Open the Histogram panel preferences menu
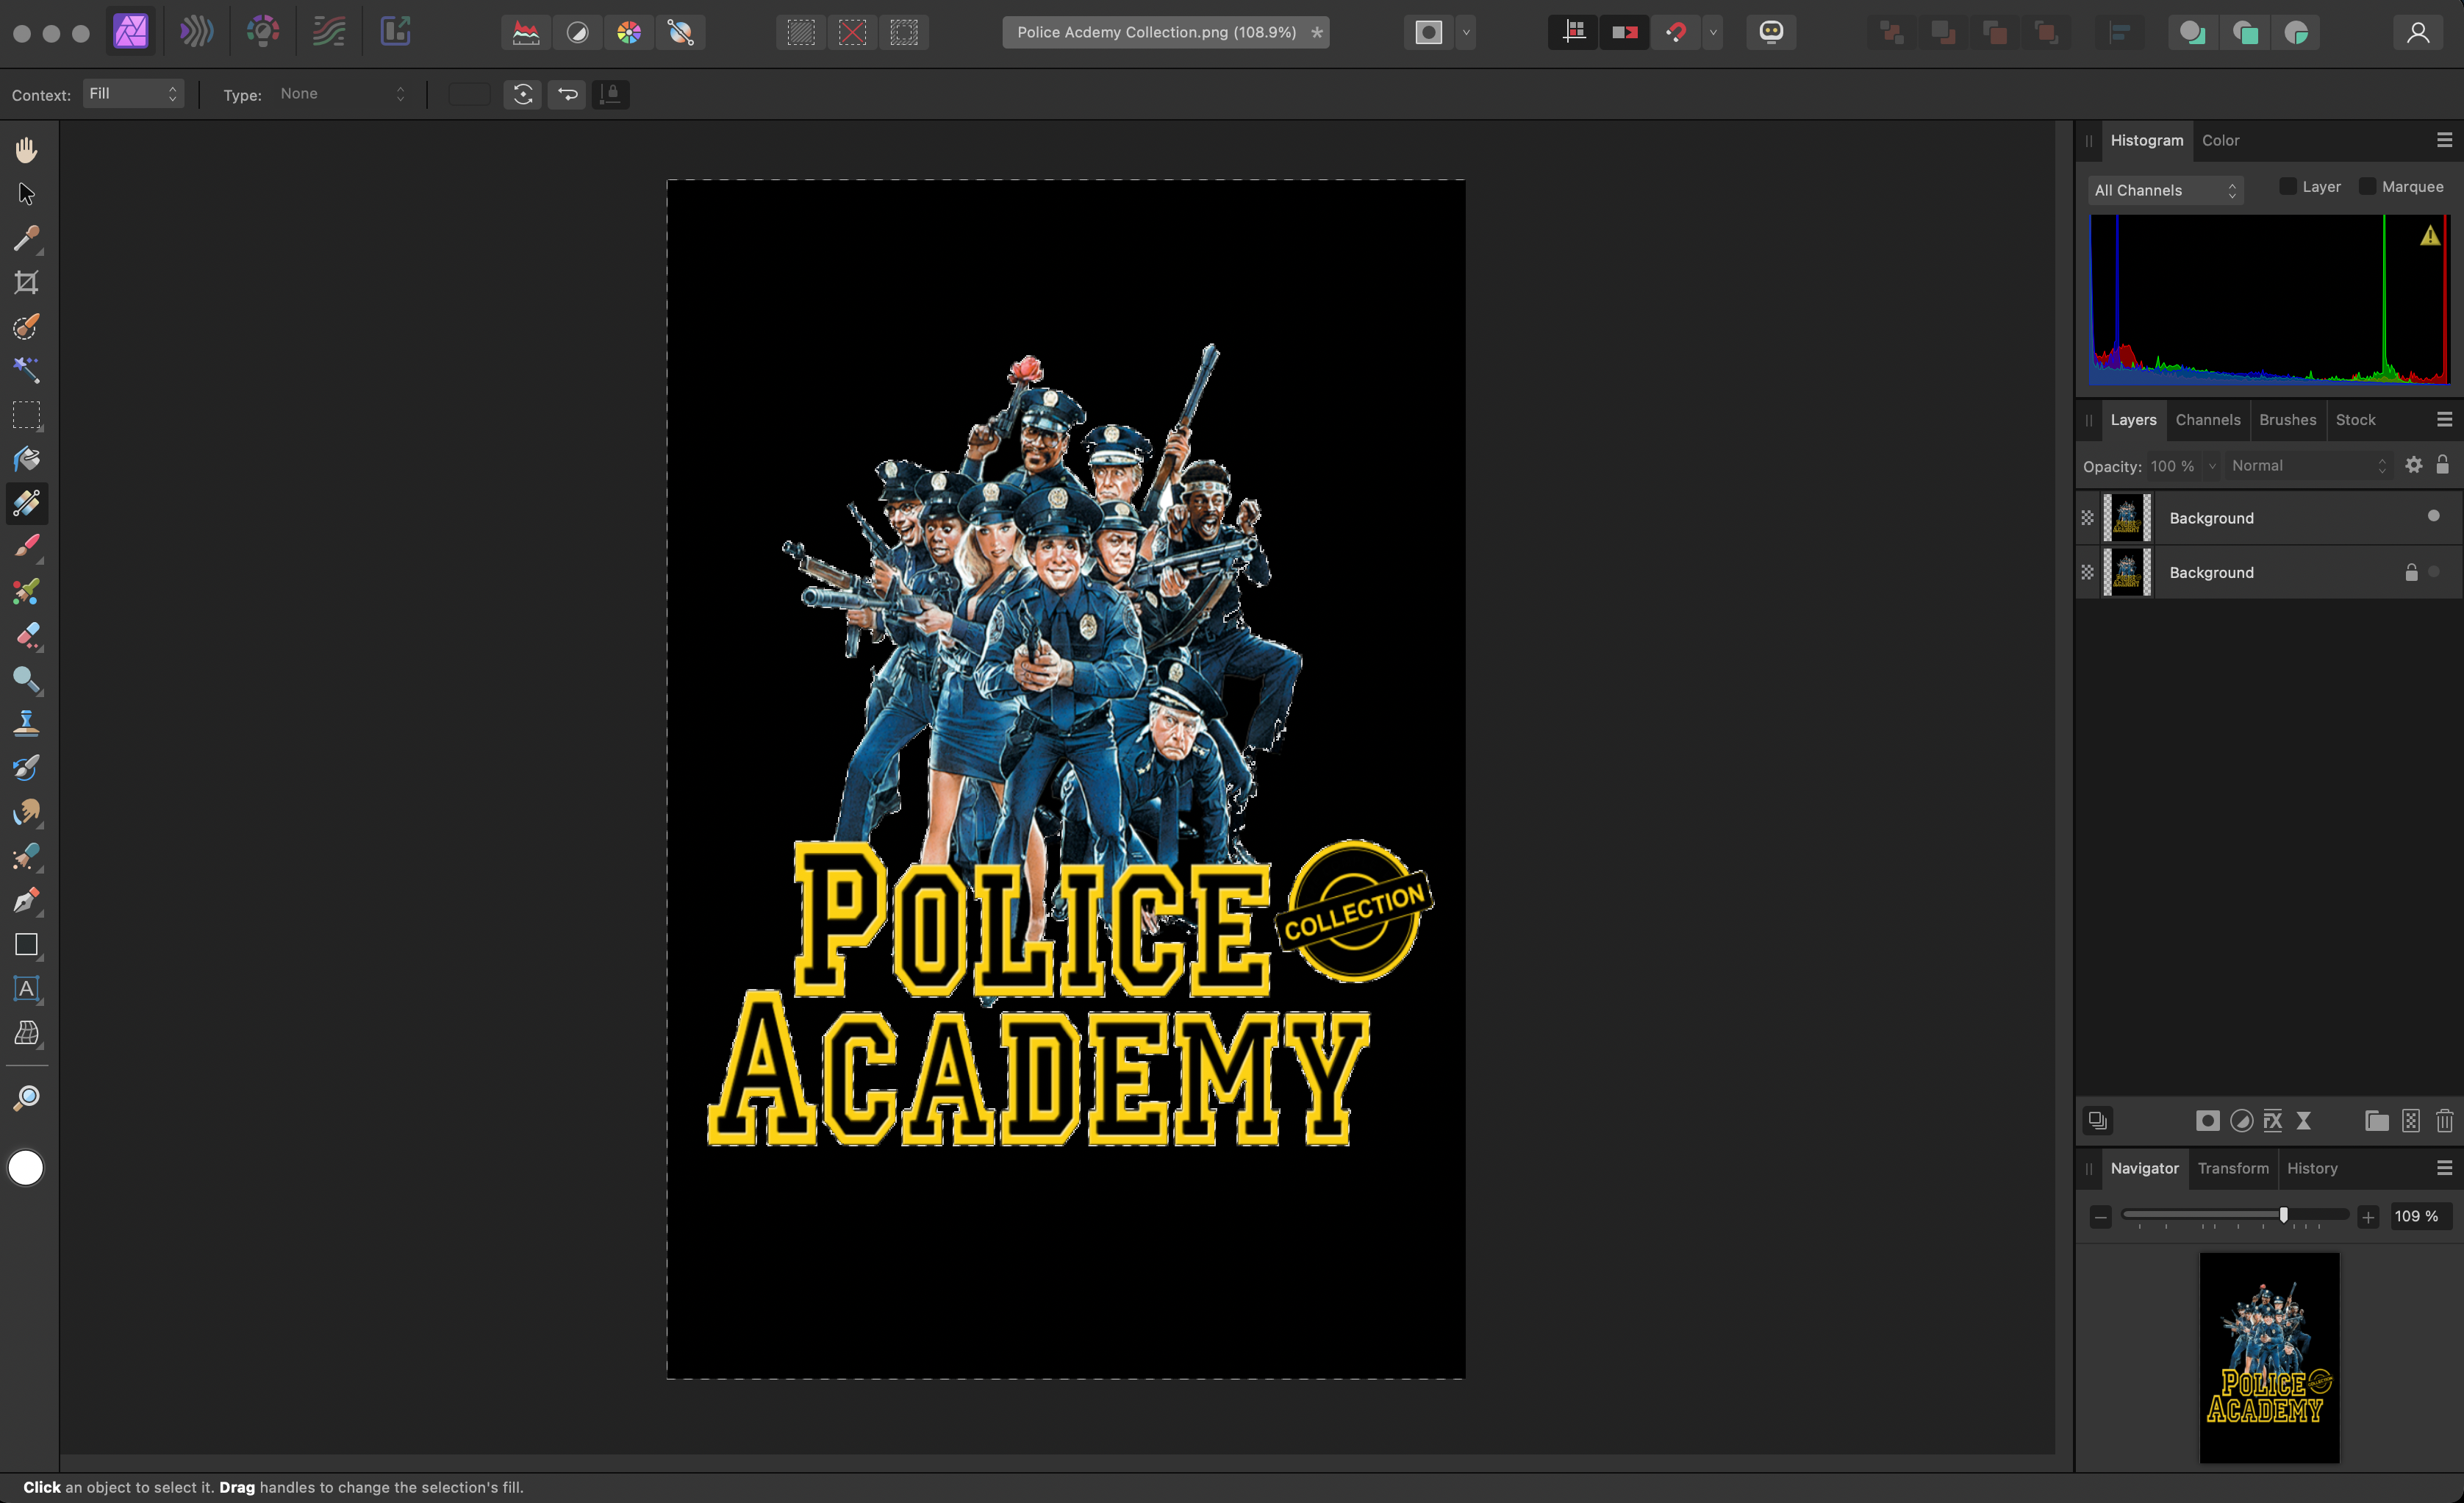Screen dimensions: 2464x1503 click(2444, 140)
